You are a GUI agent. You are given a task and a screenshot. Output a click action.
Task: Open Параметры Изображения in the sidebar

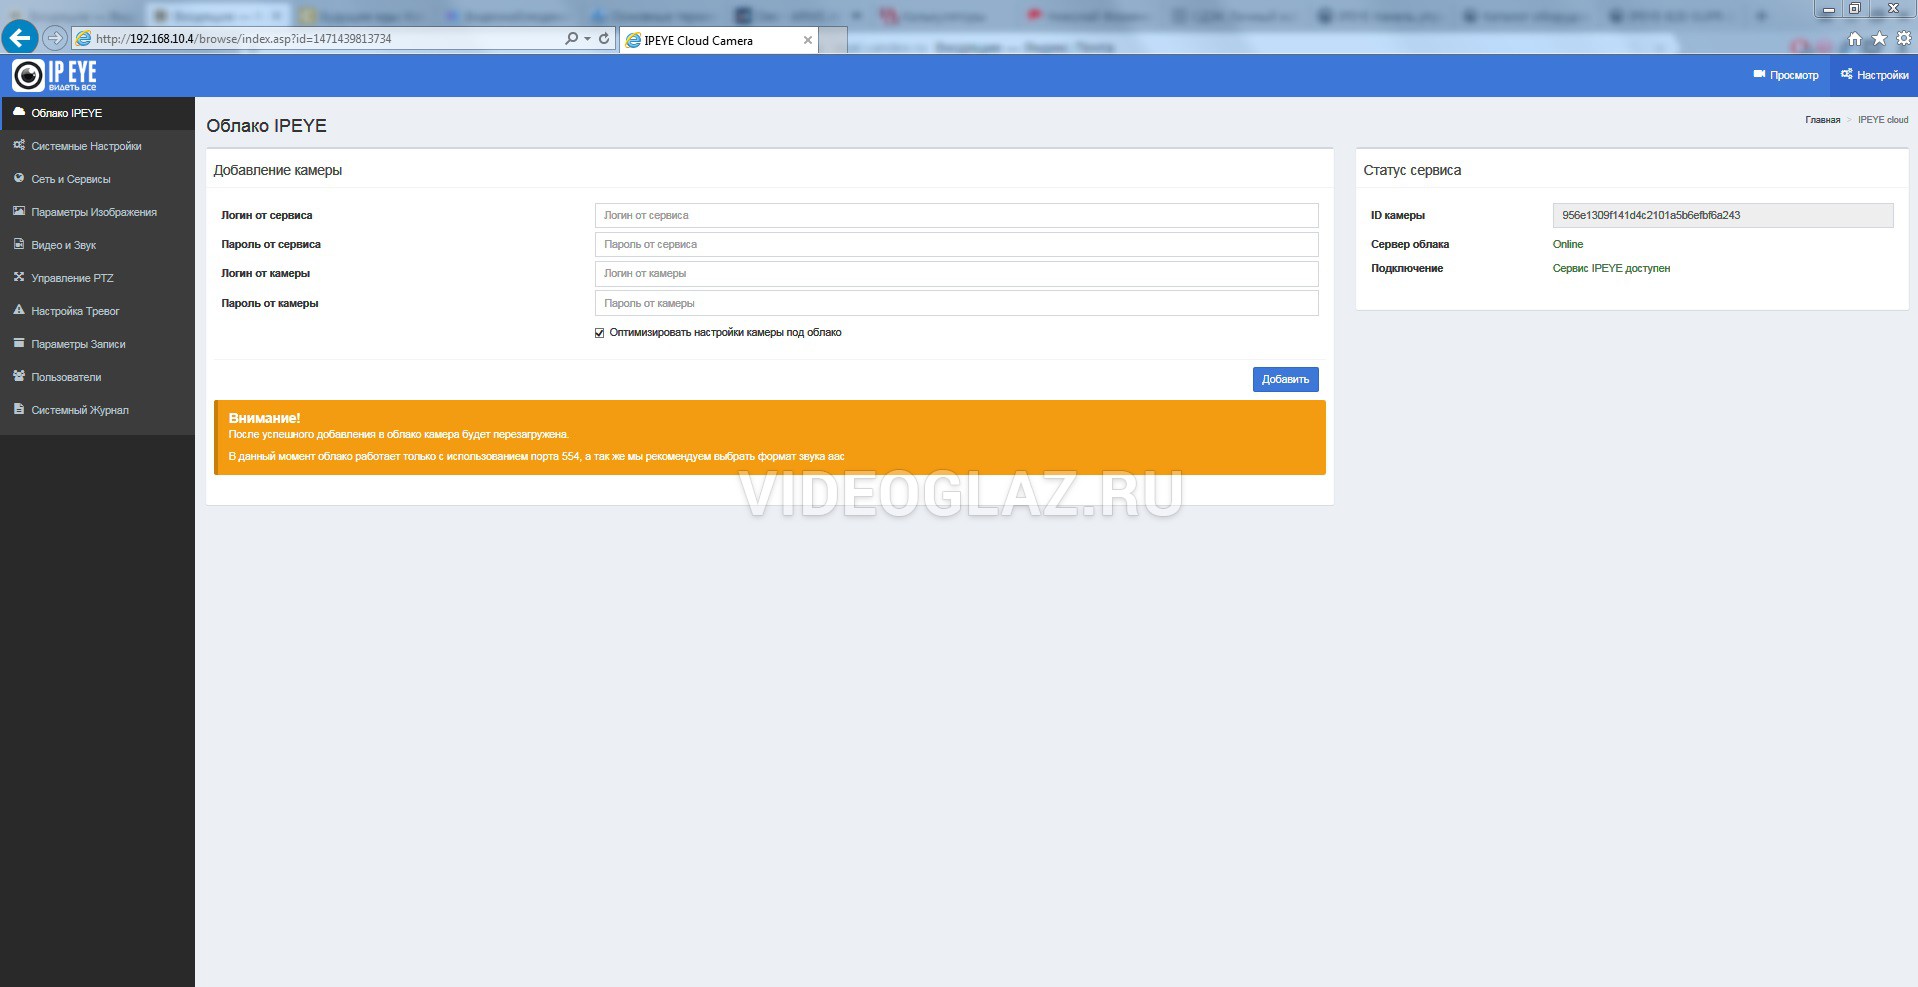click(97, 212)
